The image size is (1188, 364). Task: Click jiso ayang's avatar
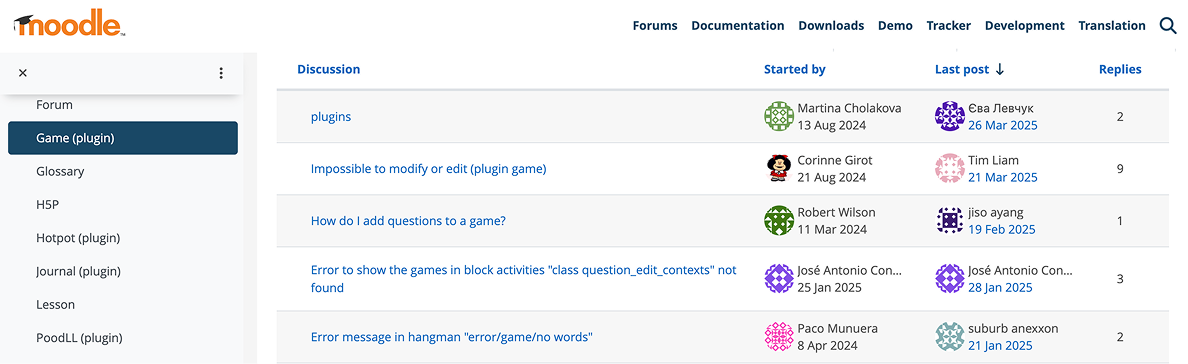949,220
